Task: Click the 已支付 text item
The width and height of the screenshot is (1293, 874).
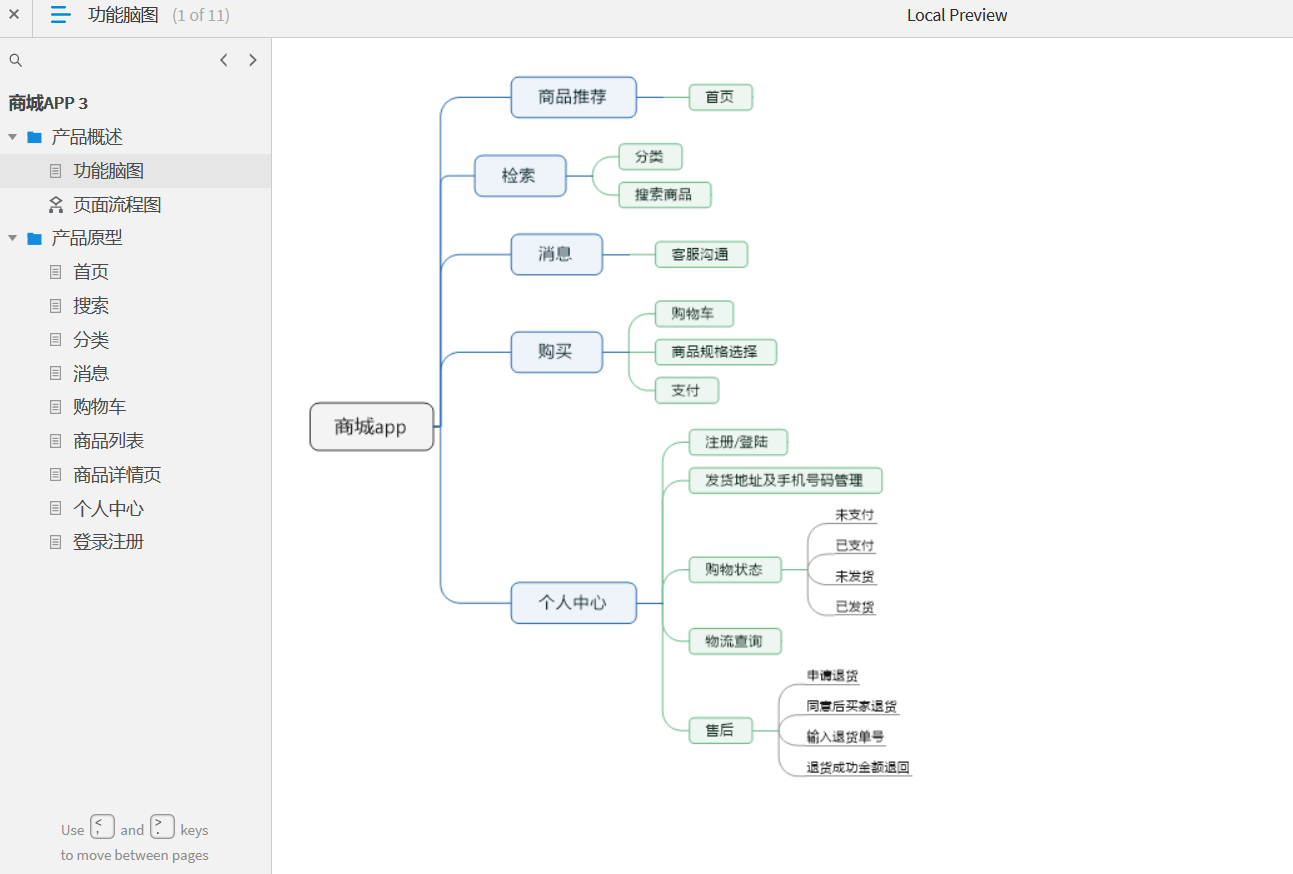Action: click(855, 546)
